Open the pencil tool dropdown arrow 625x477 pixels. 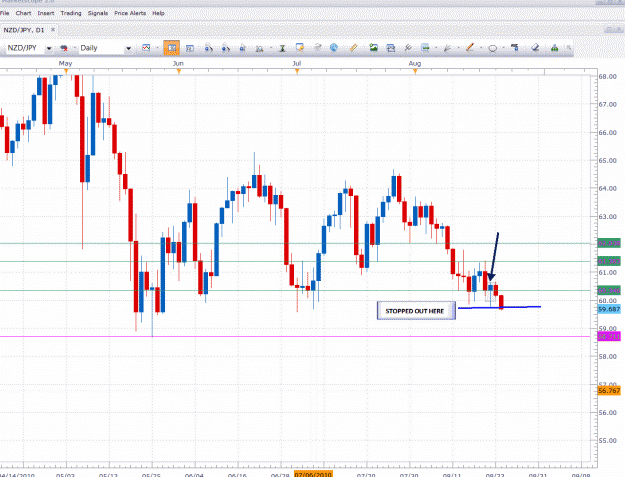pyautogui.click(x=481, y=48)
